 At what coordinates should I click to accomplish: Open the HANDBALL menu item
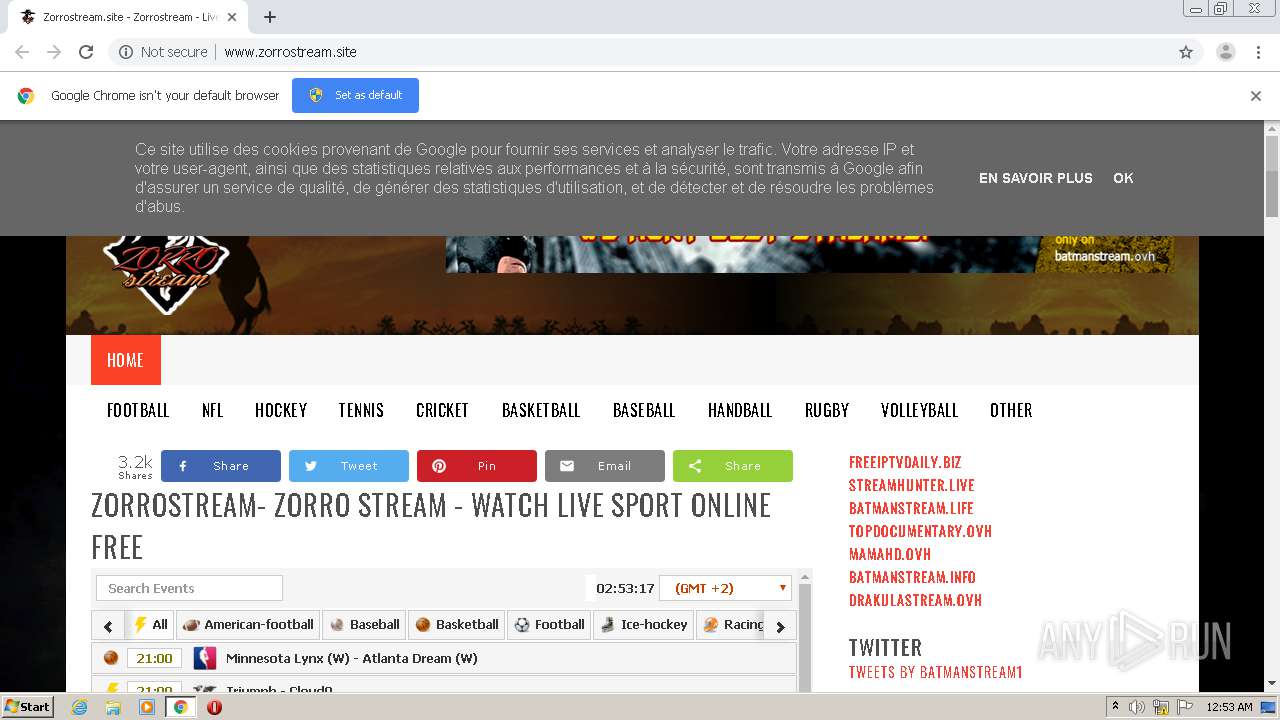pos(740,410)
